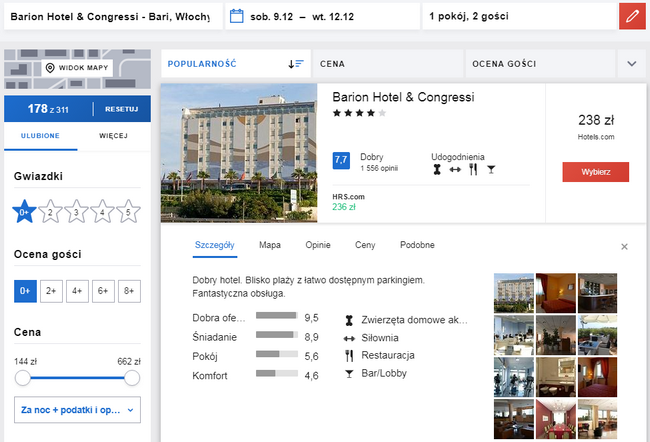650x442 pixels.
Task: Click the calendar icon beside the dates
Action: [237, 16]
